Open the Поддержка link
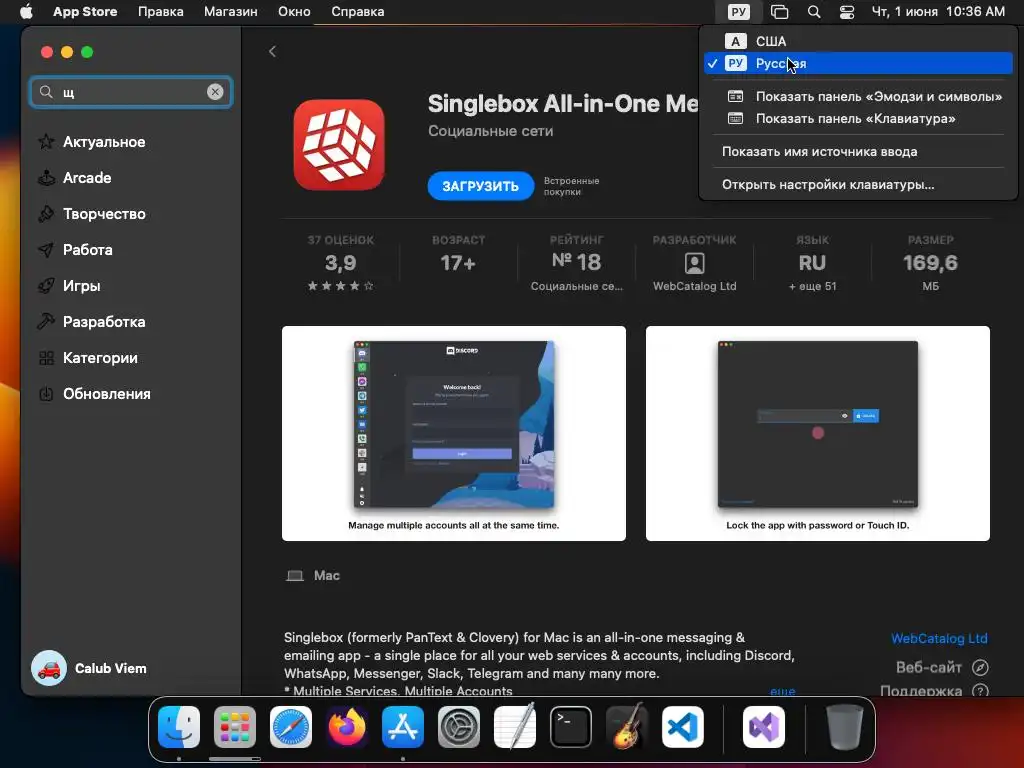Image resolution: width=1024 pixels, height=768 pixels. click(934, 690)
